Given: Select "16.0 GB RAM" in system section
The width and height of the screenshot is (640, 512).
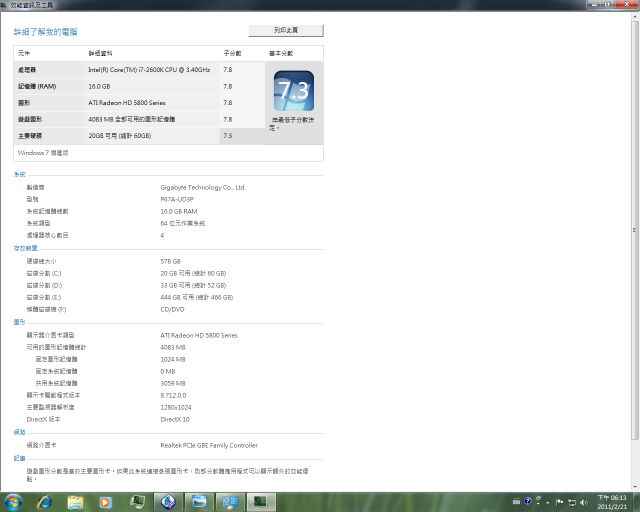Looking at the screenshot, I should coord(178,211).
